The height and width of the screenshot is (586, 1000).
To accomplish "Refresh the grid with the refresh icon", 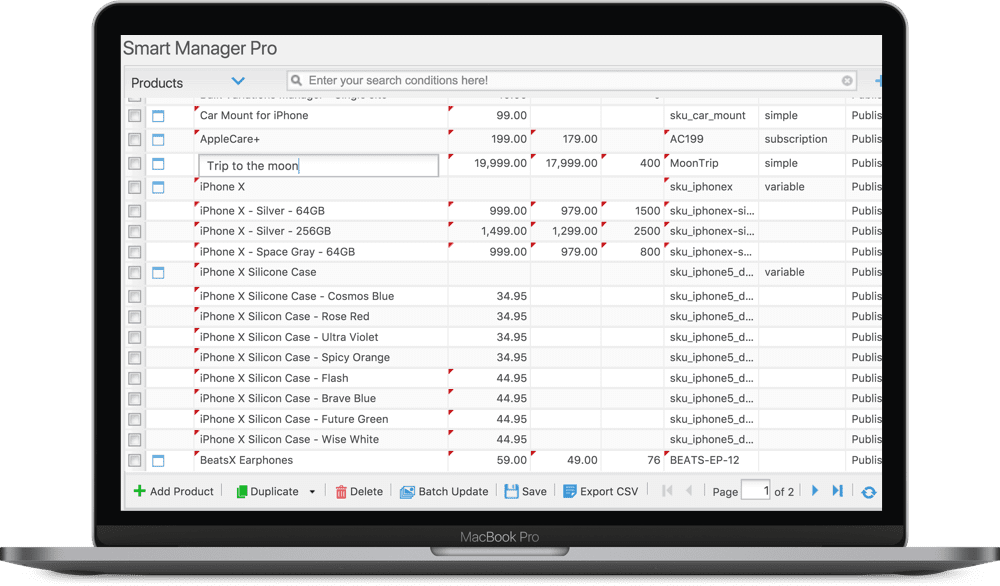I will point(869,492).
